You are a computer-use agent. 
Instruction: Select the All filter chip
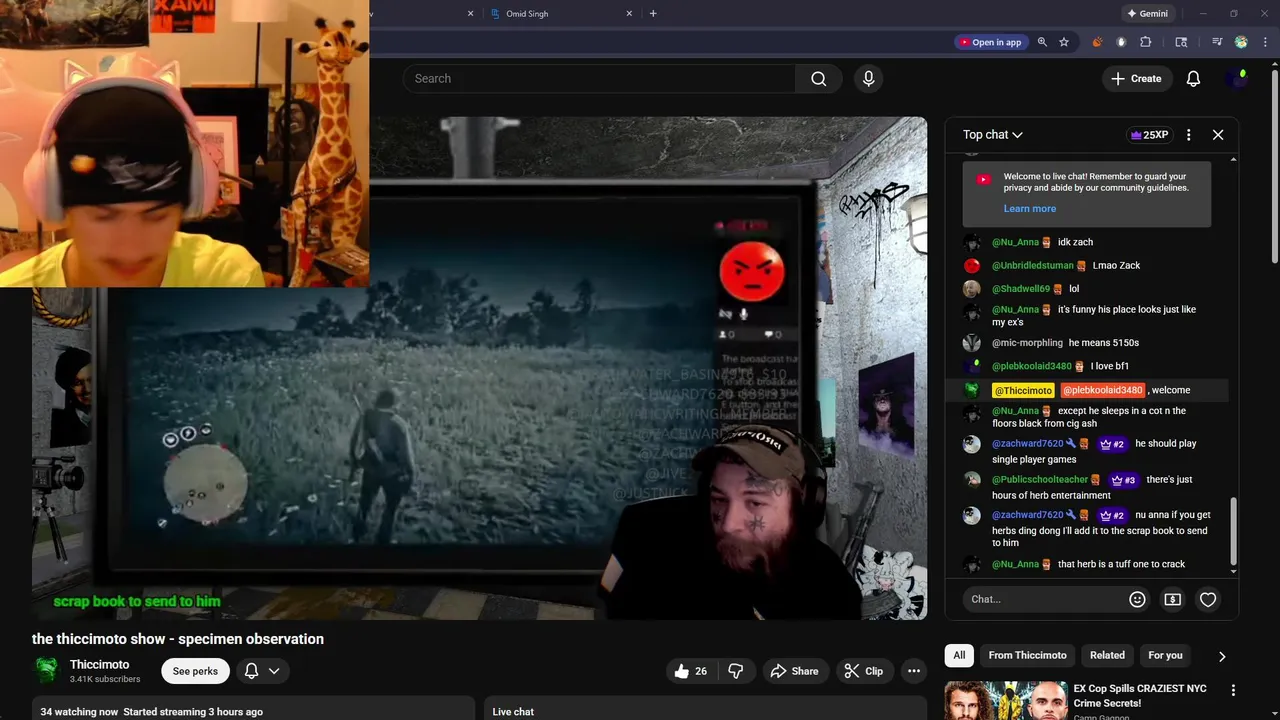959,655
